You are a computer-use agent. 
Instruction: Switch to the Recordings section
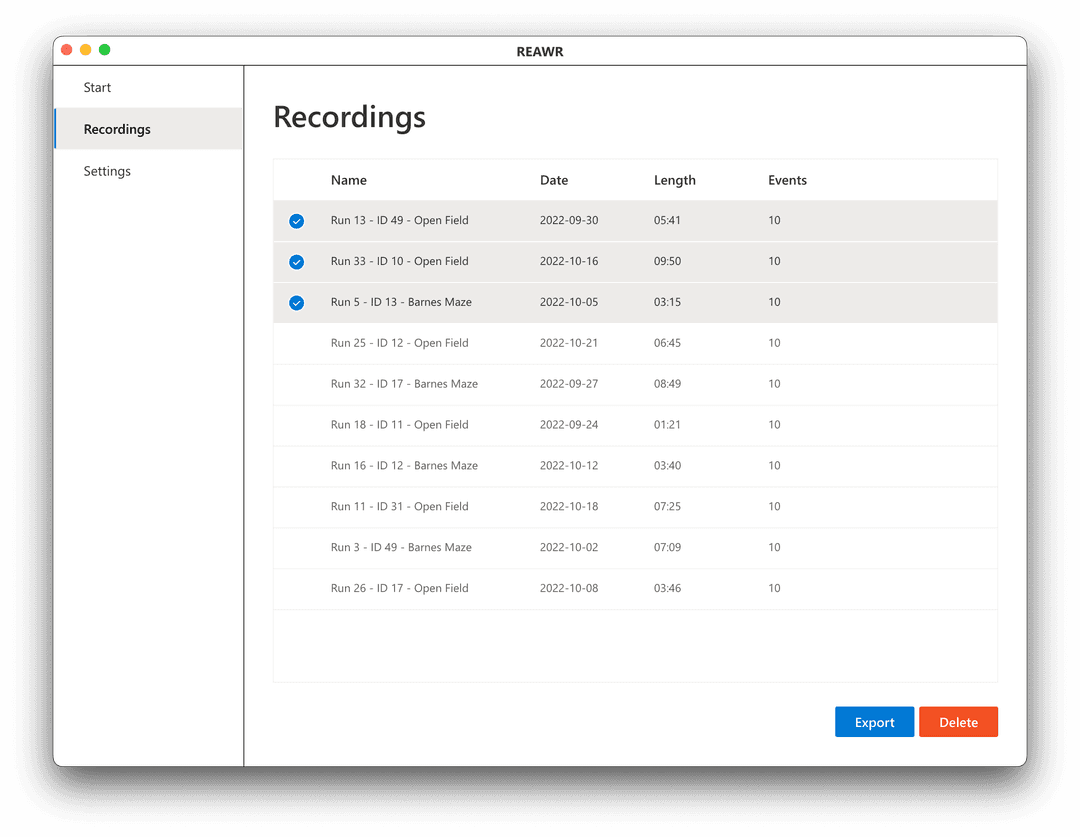point(117,129)
